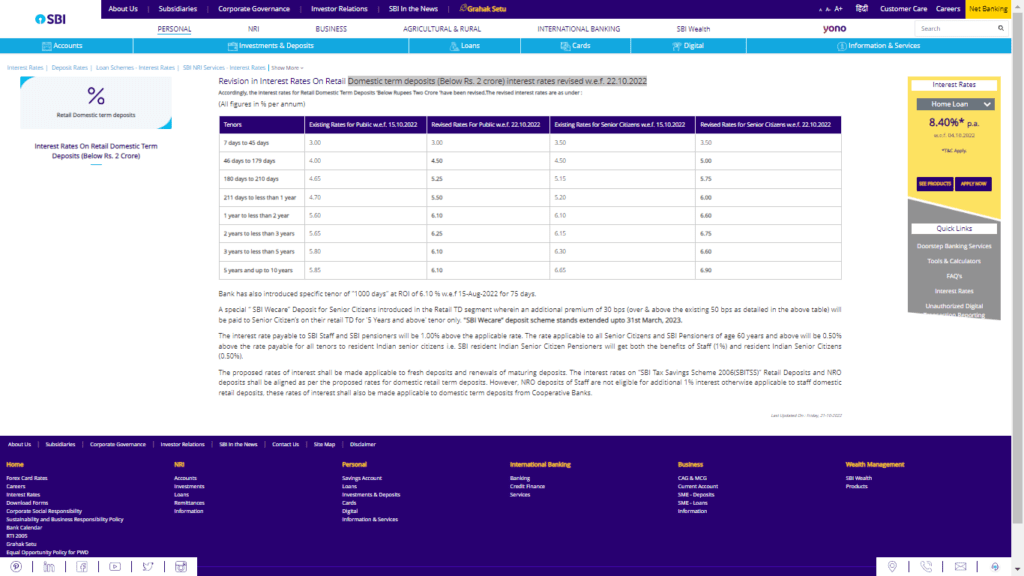The width and height of the screenshot is (1024, 576).
Task: Click the email envelope icon at bottom right
Action: [x=960, y=566]
